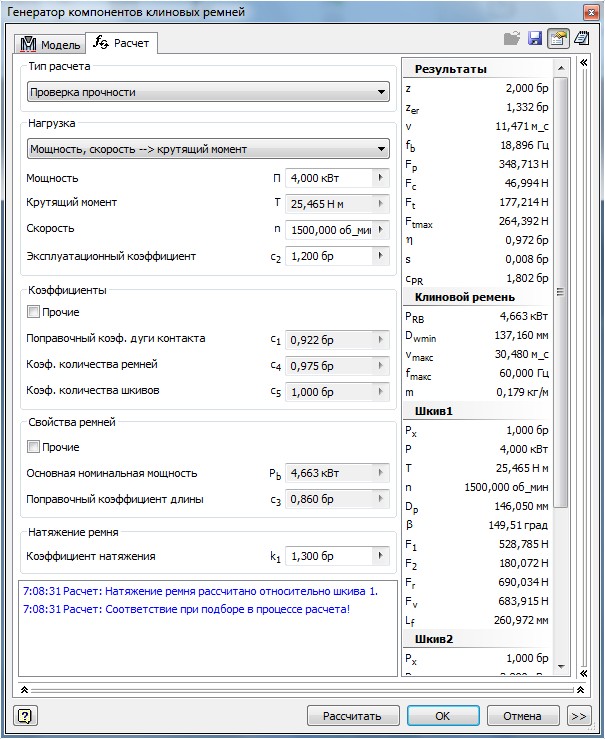
Task: Click message Соответствие при подборе в процессе расчета
Action: coord(187,609)
